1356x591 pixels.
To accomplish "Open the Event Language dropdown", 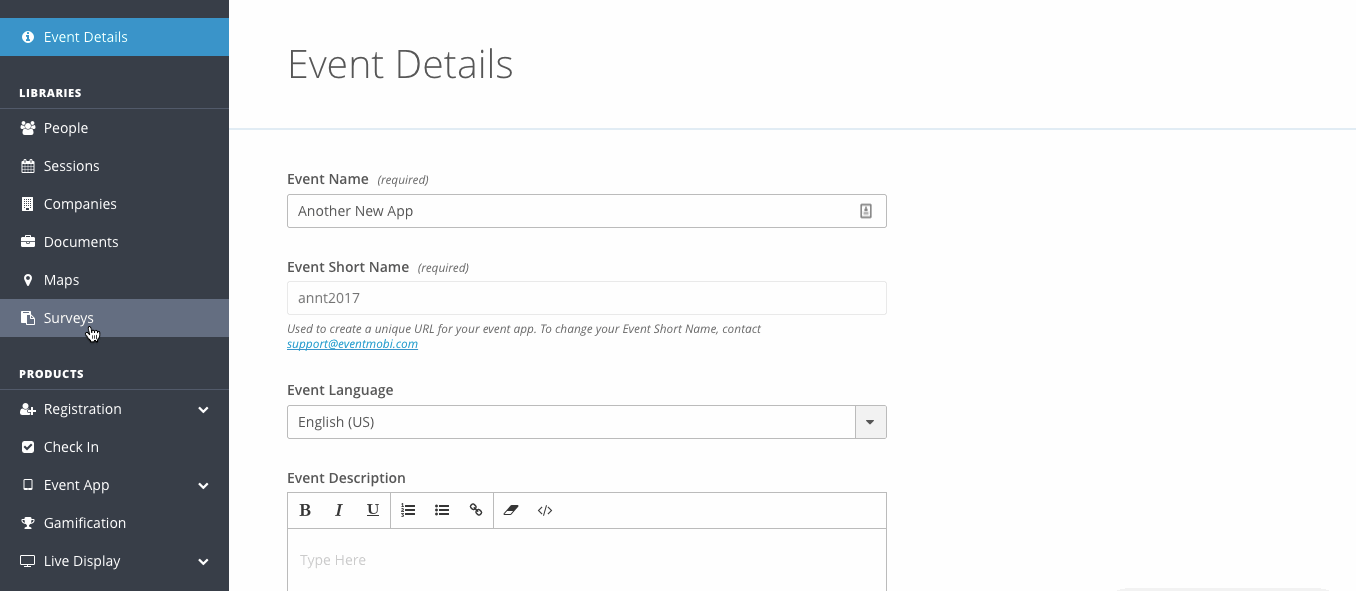I will pyautogui.click(x=587, y=422).
